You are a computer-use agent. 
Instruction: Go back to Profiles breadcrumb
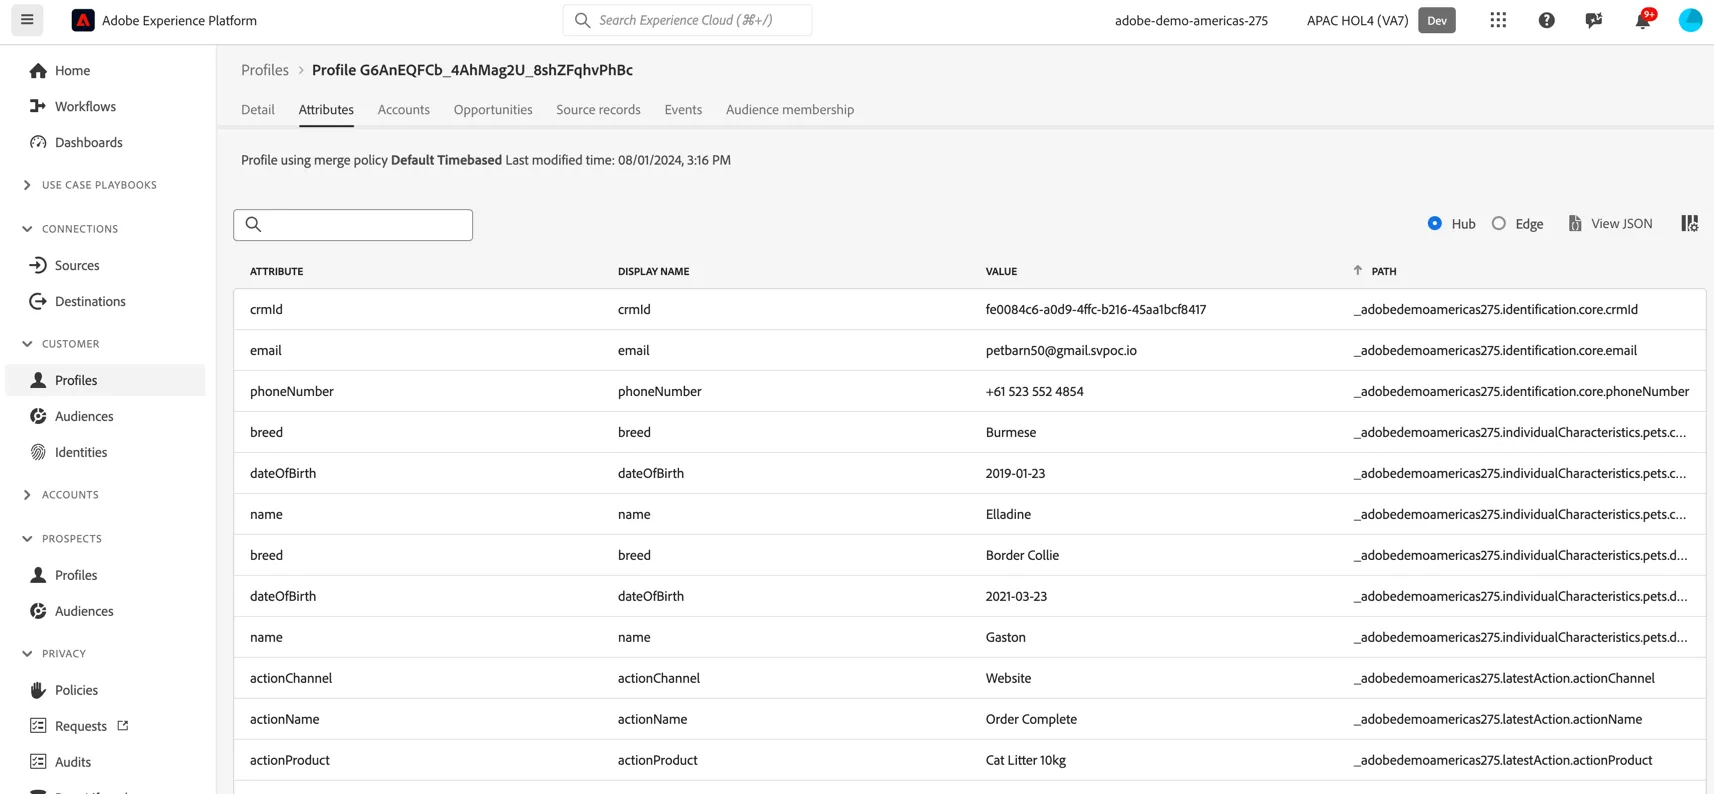tap(265, 70)
